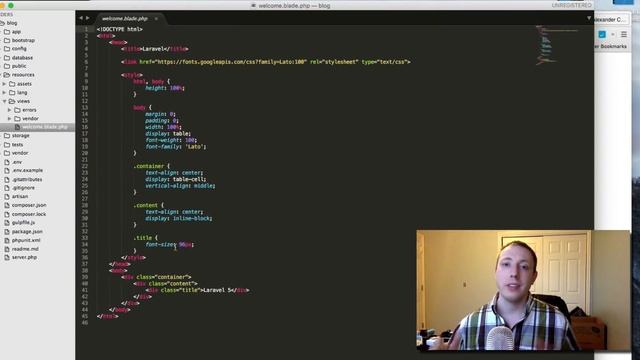This screenshot has width=640, height=360.
Task: Place cursor in .title selector
Action: (x=143, y=238)
